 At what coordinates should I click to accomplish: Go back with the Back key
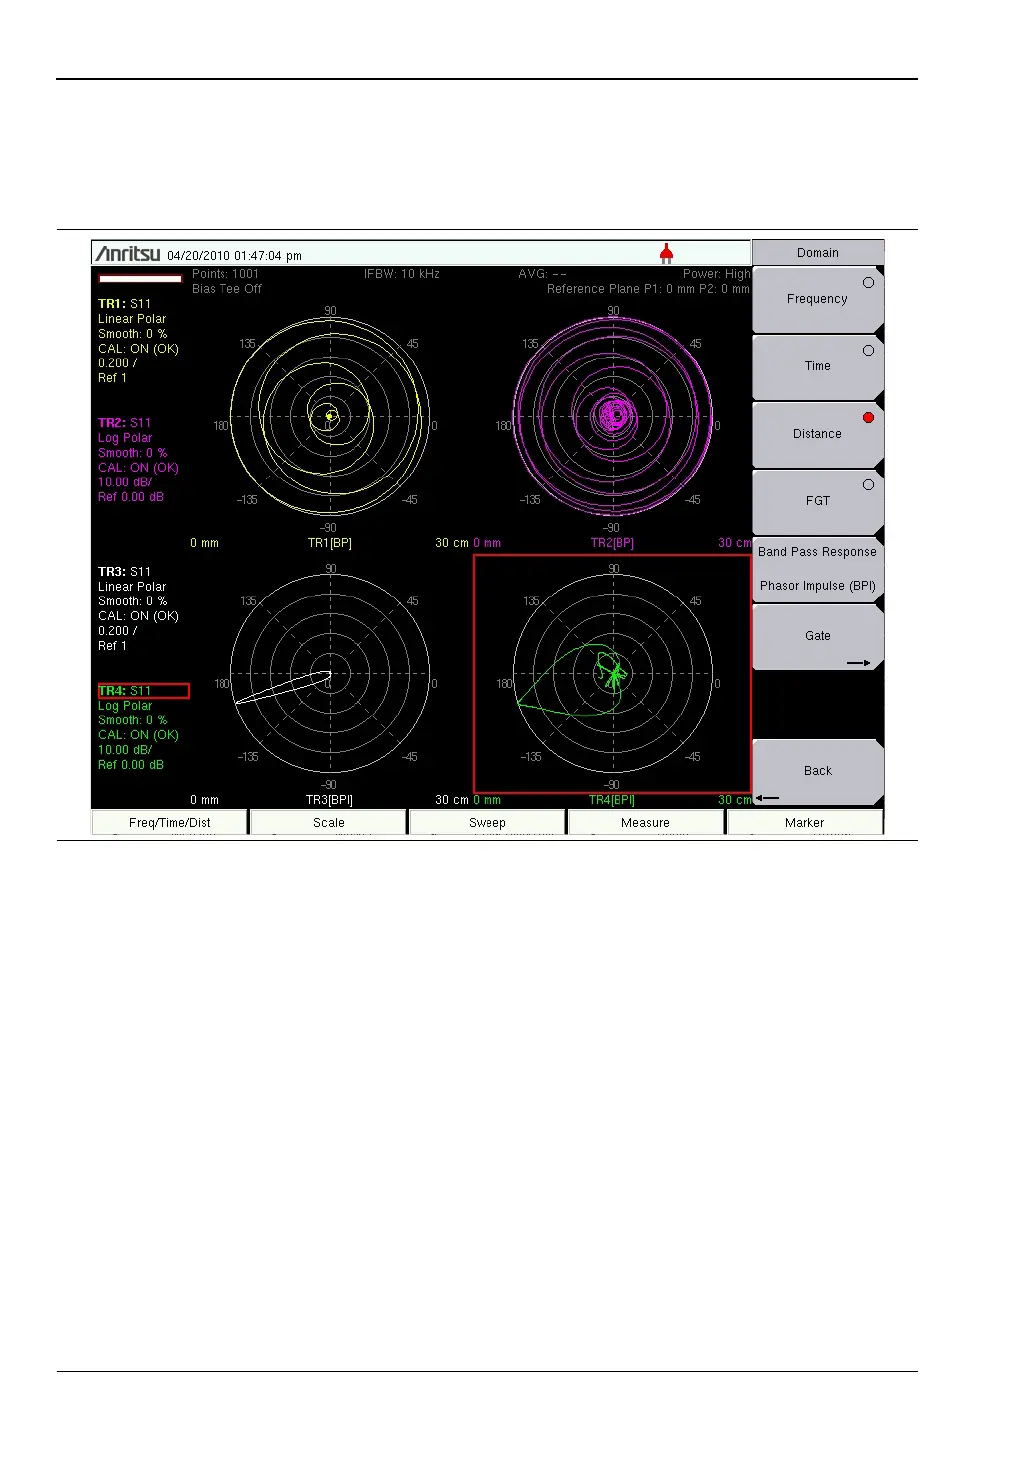click(817, 772)
